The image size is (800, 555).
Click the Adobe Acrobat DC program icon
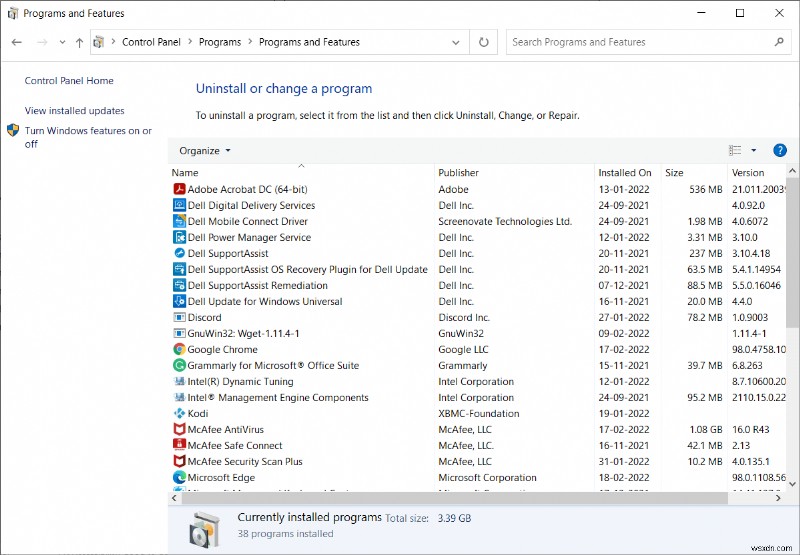pyautogui.click(x=179, y=189)
